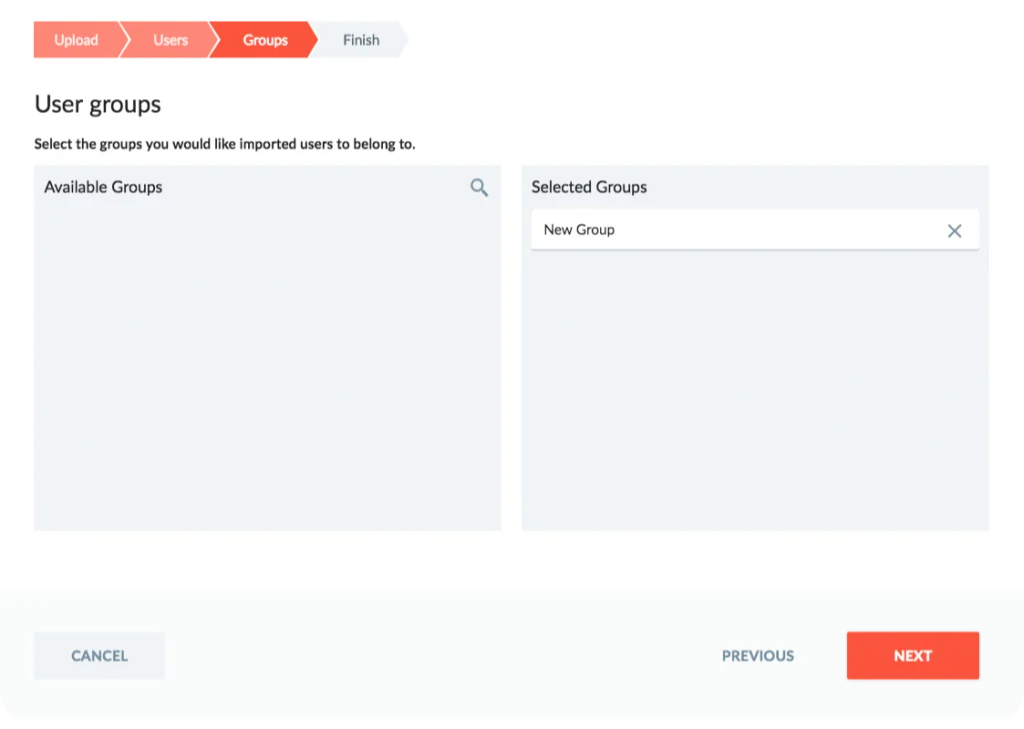Click the group selection instruction text
Viewport: 1024px width, 729px height.
click(225, 144)
